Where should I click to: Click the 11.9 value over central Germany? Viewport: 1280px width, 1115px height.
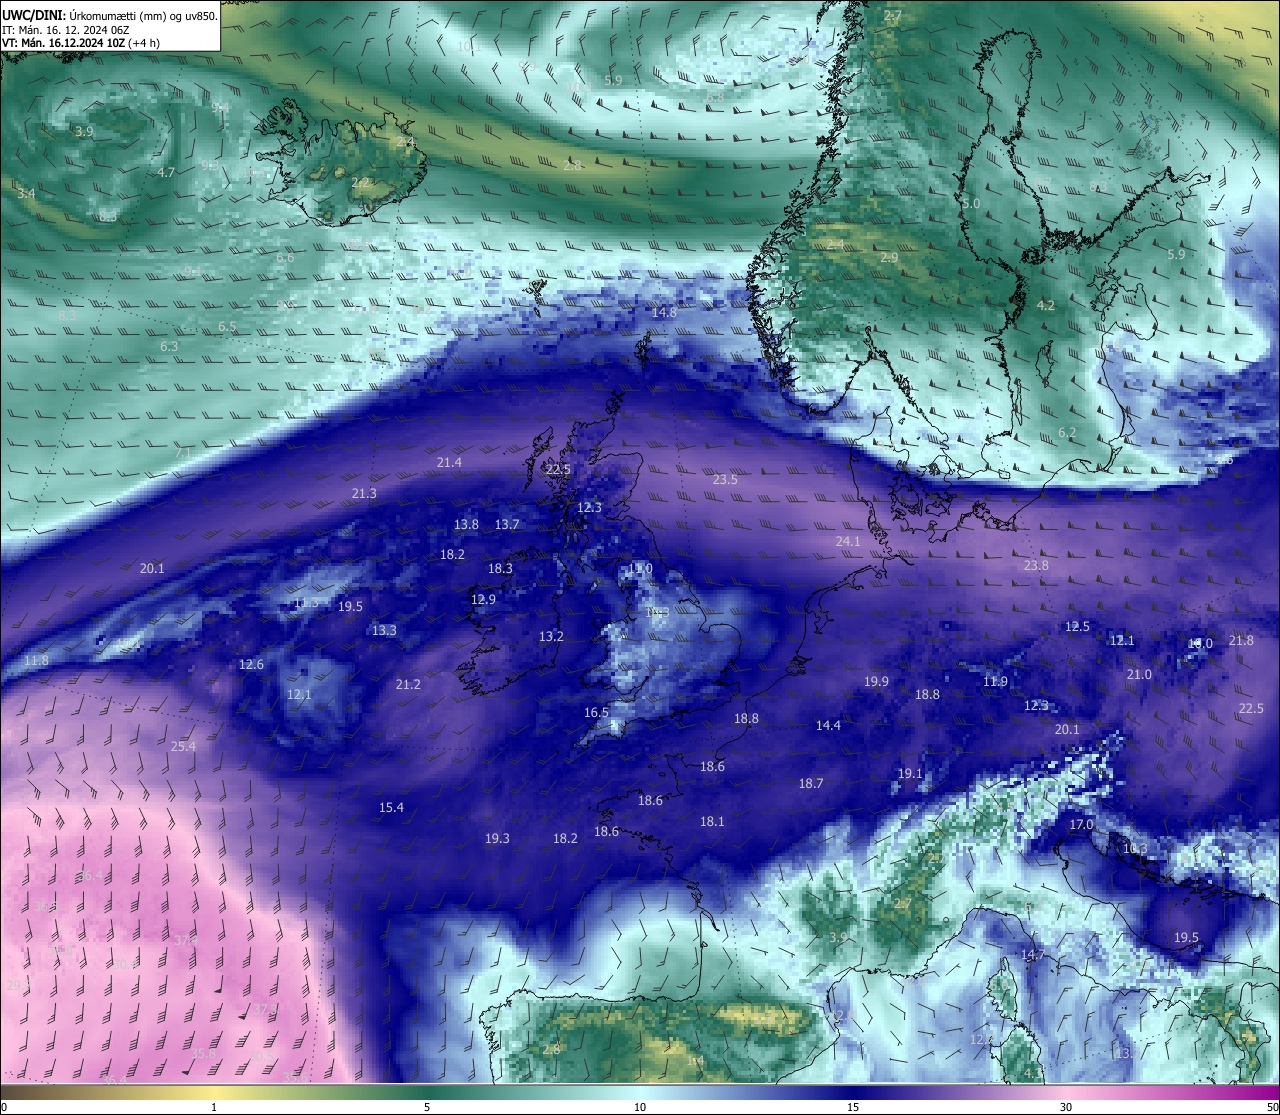pos(995,681)
